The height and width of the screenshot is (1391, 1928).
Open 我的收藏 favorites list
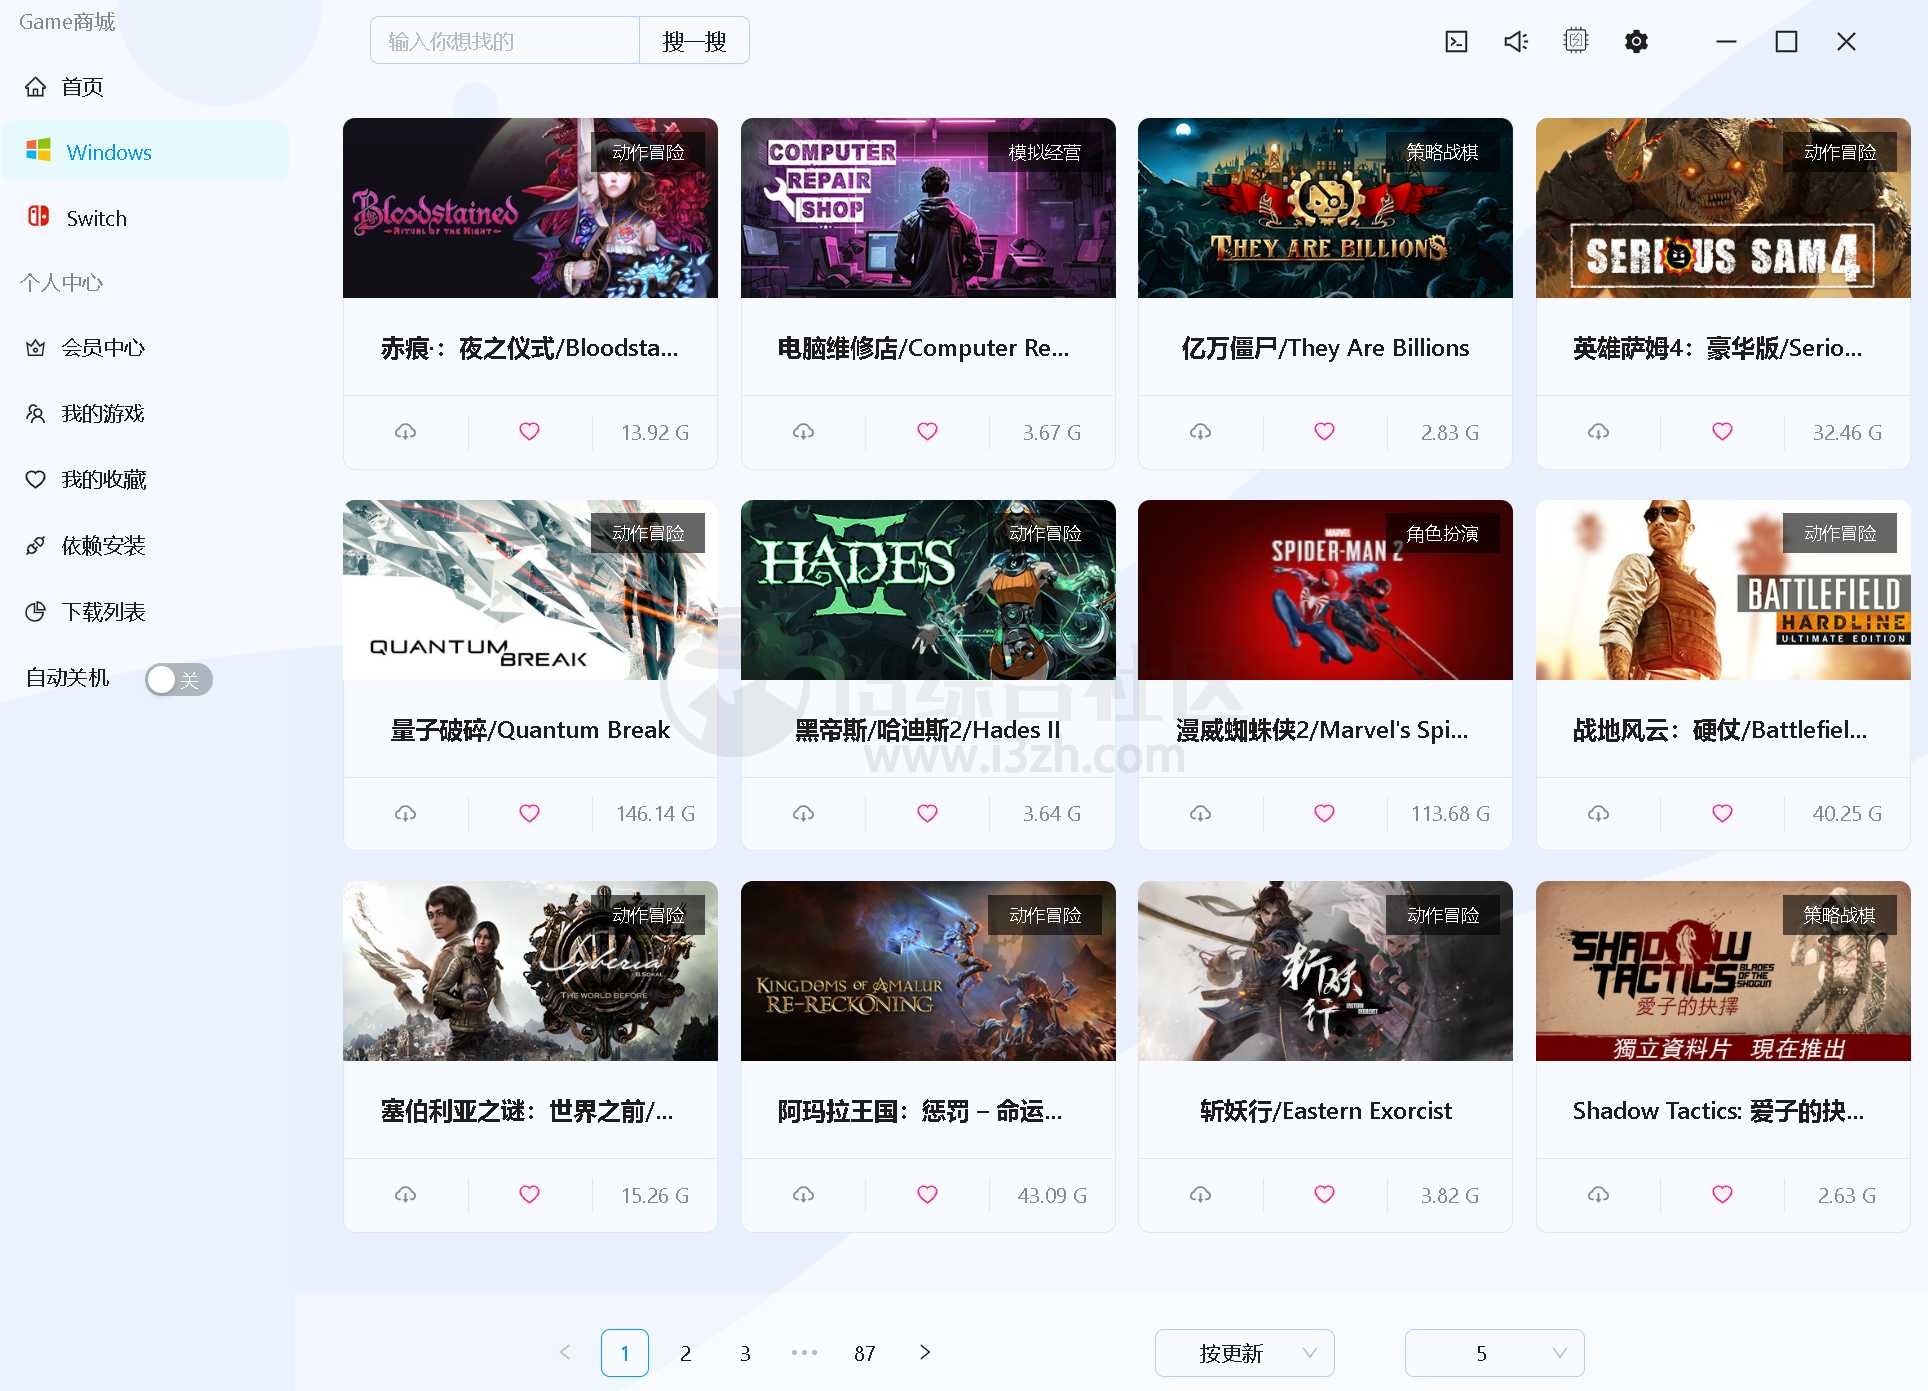pyautogui.click(x=145, y=480)
